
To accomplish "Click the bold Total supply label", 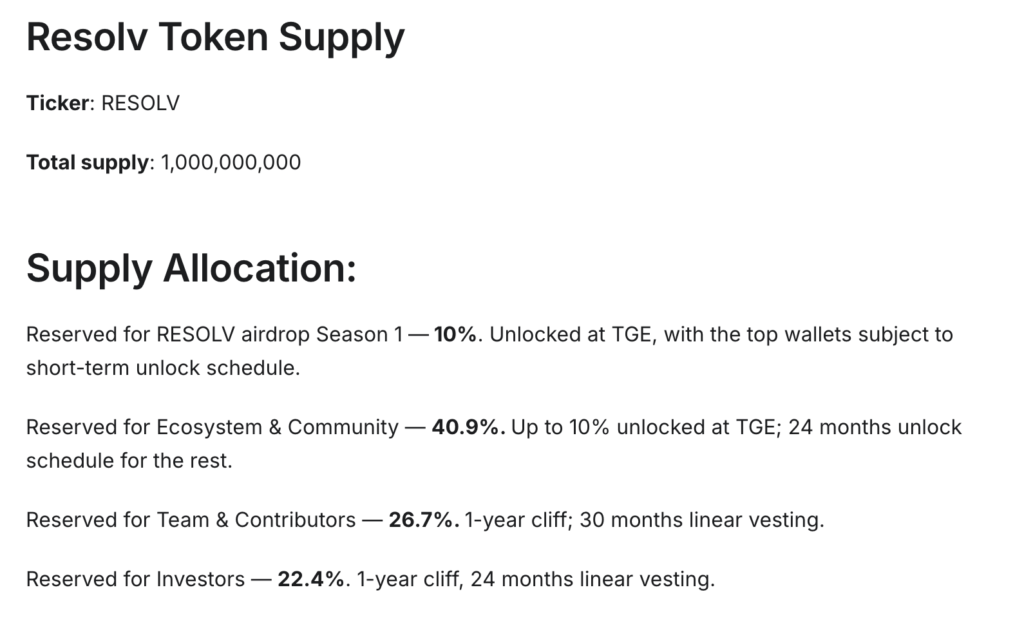I will click(x=88, y=163).
